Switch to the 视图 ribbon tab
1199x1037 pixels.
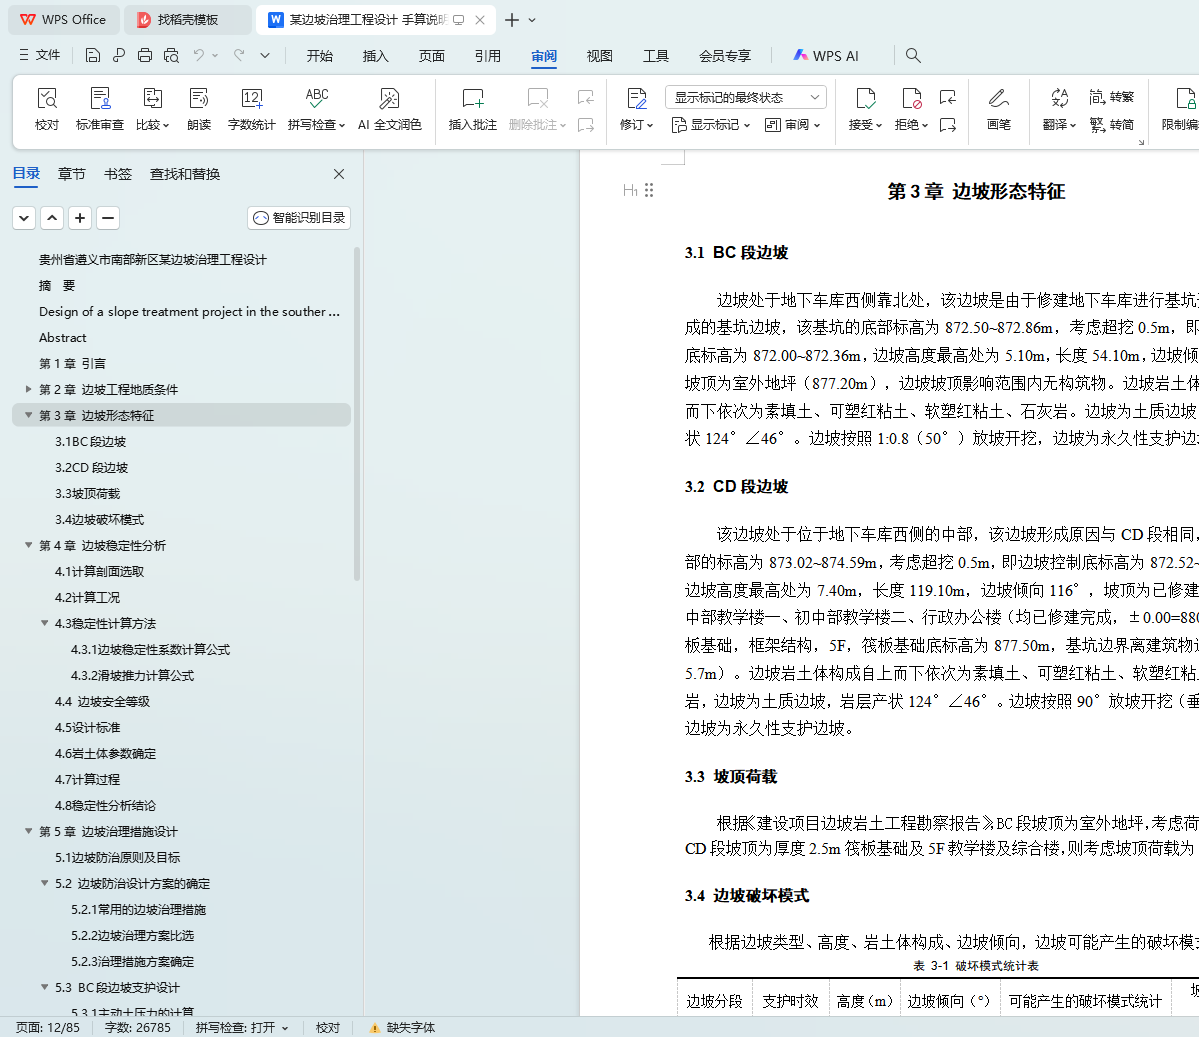coord(600,56)
